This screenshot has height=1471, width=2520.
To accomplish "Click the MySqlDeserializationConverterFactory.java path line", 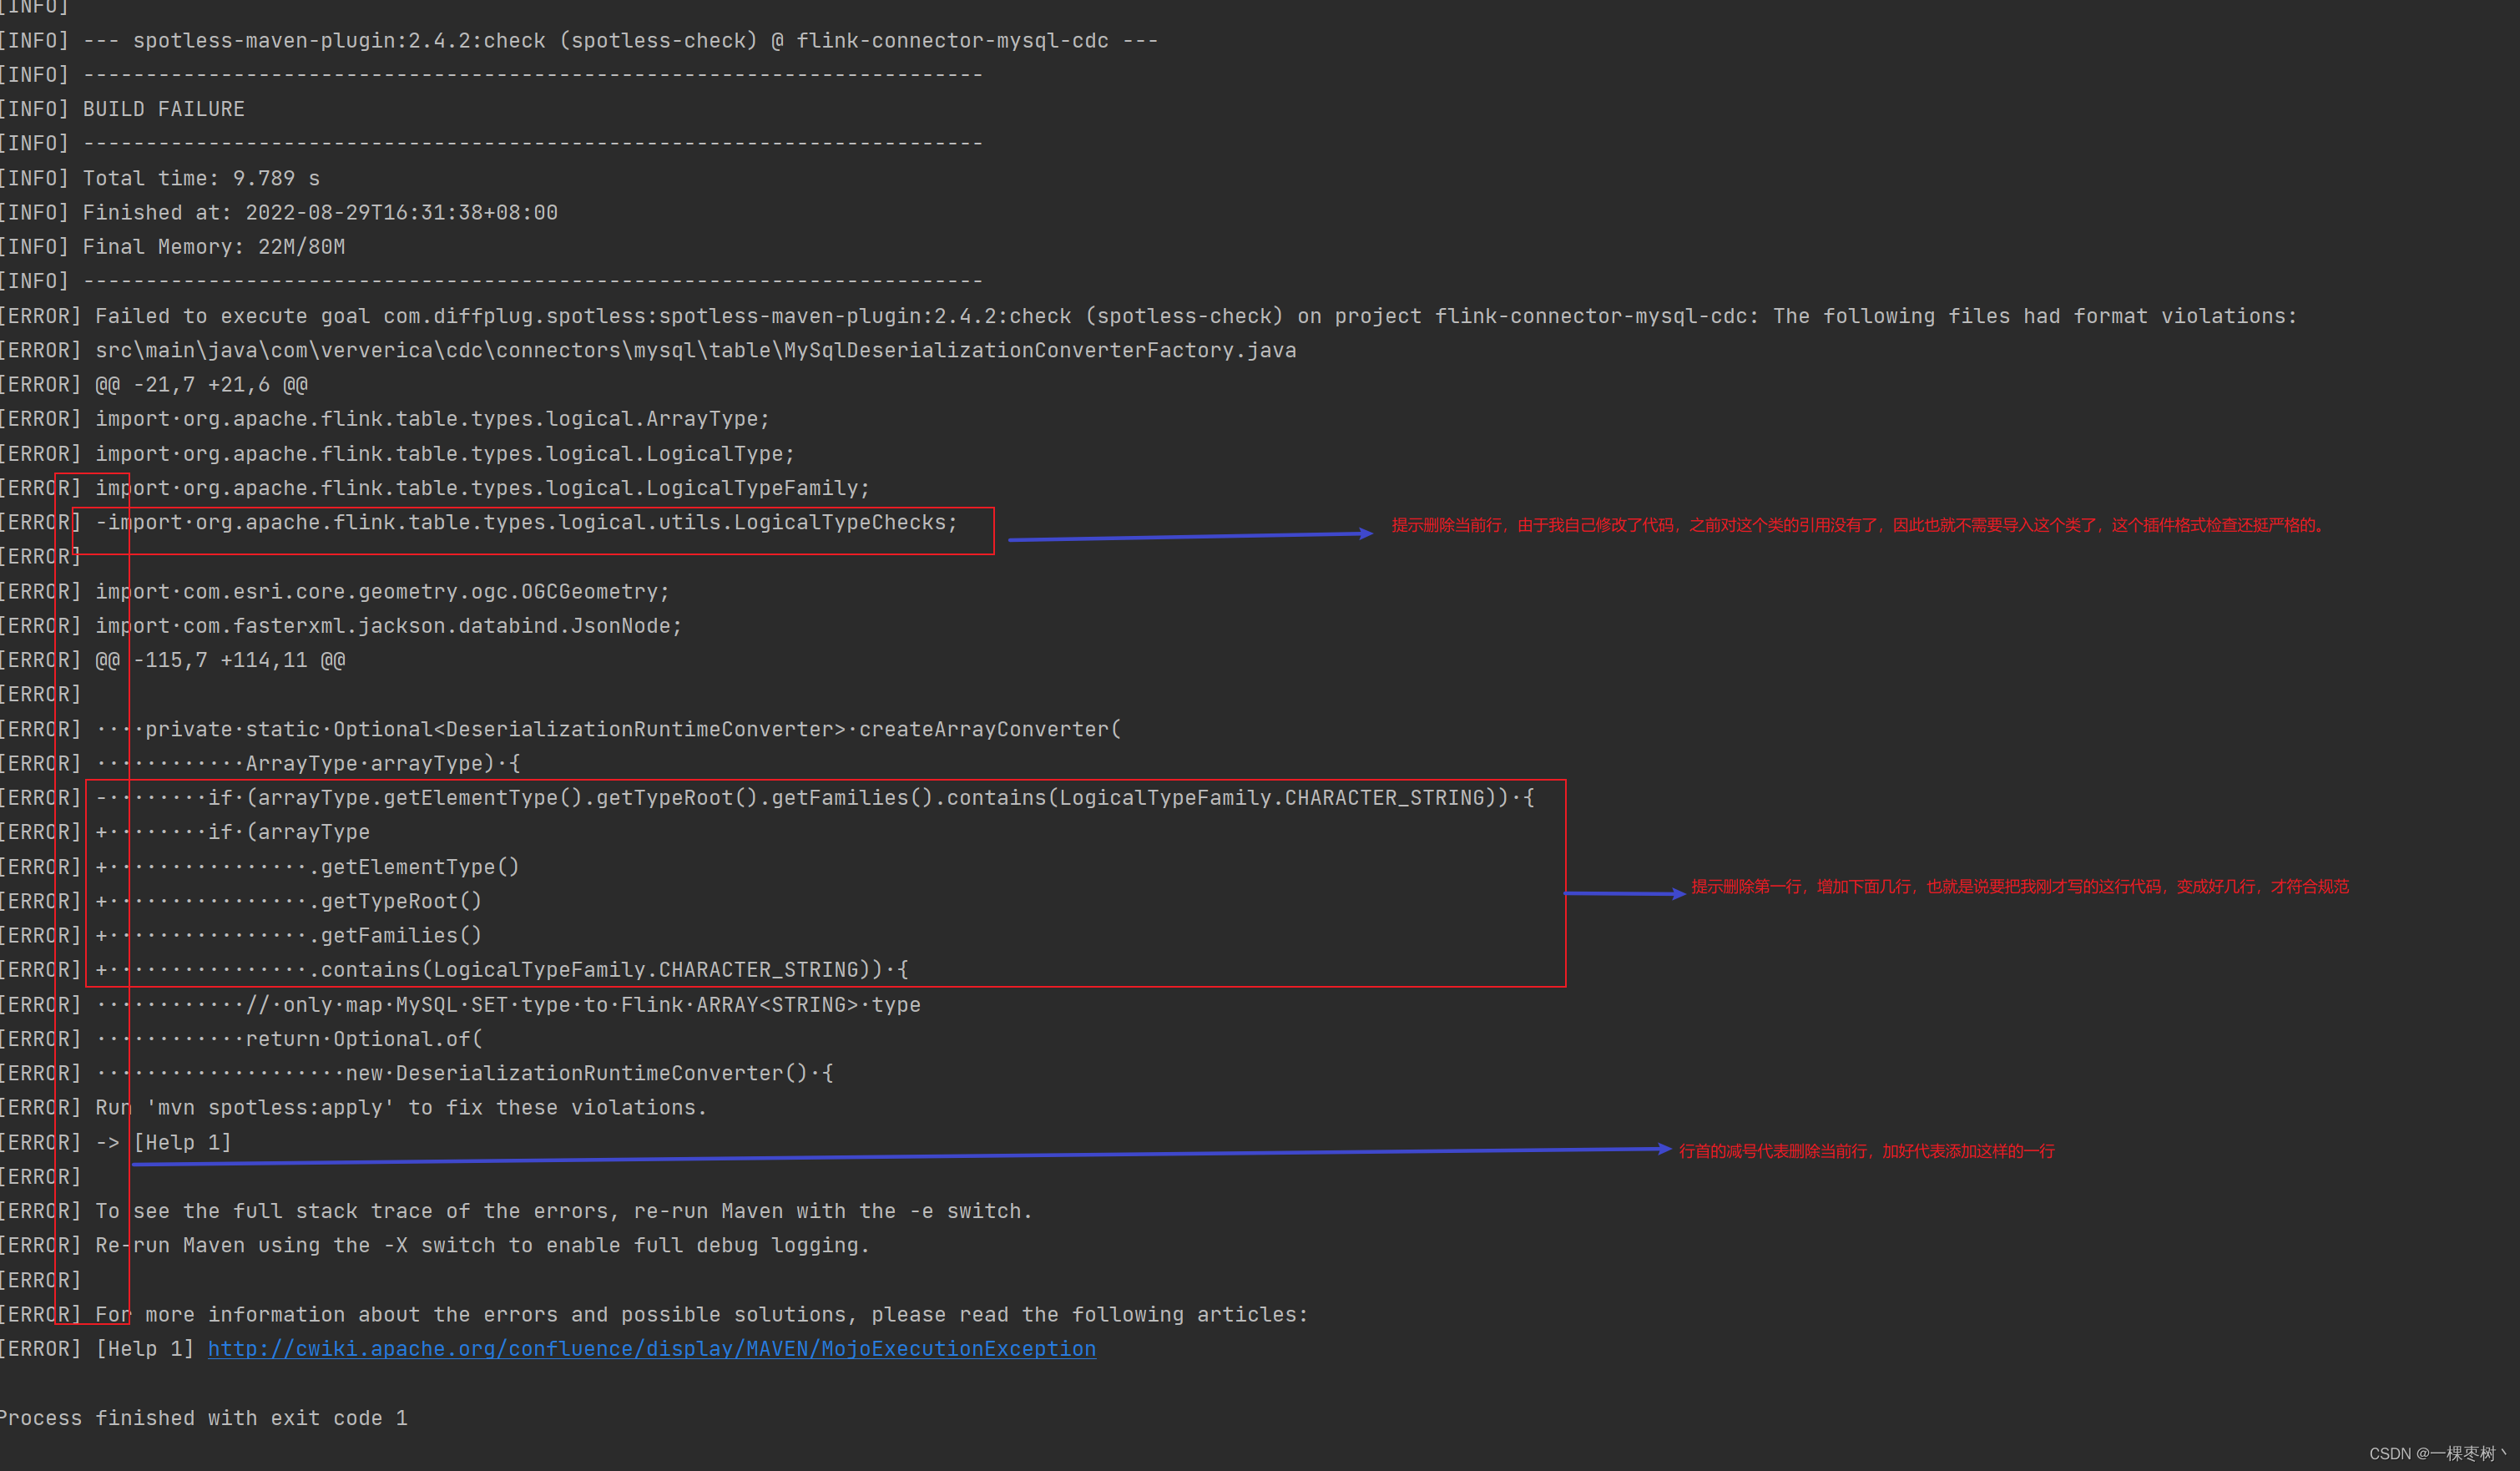I will (648, 350).
